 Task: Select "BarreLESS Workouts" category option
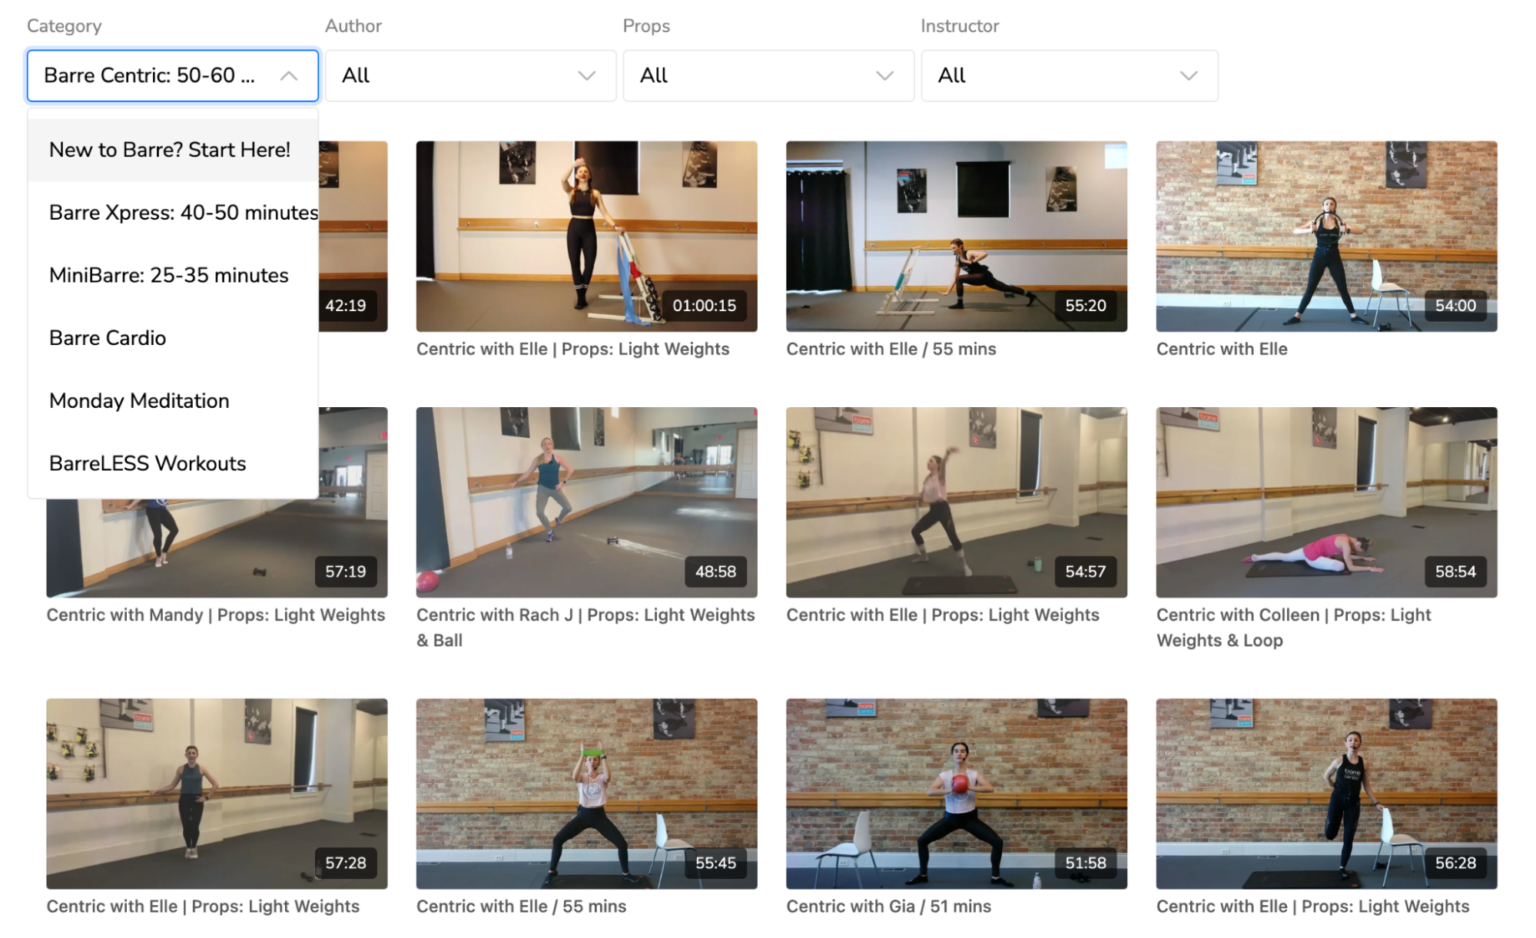[147, 463]
